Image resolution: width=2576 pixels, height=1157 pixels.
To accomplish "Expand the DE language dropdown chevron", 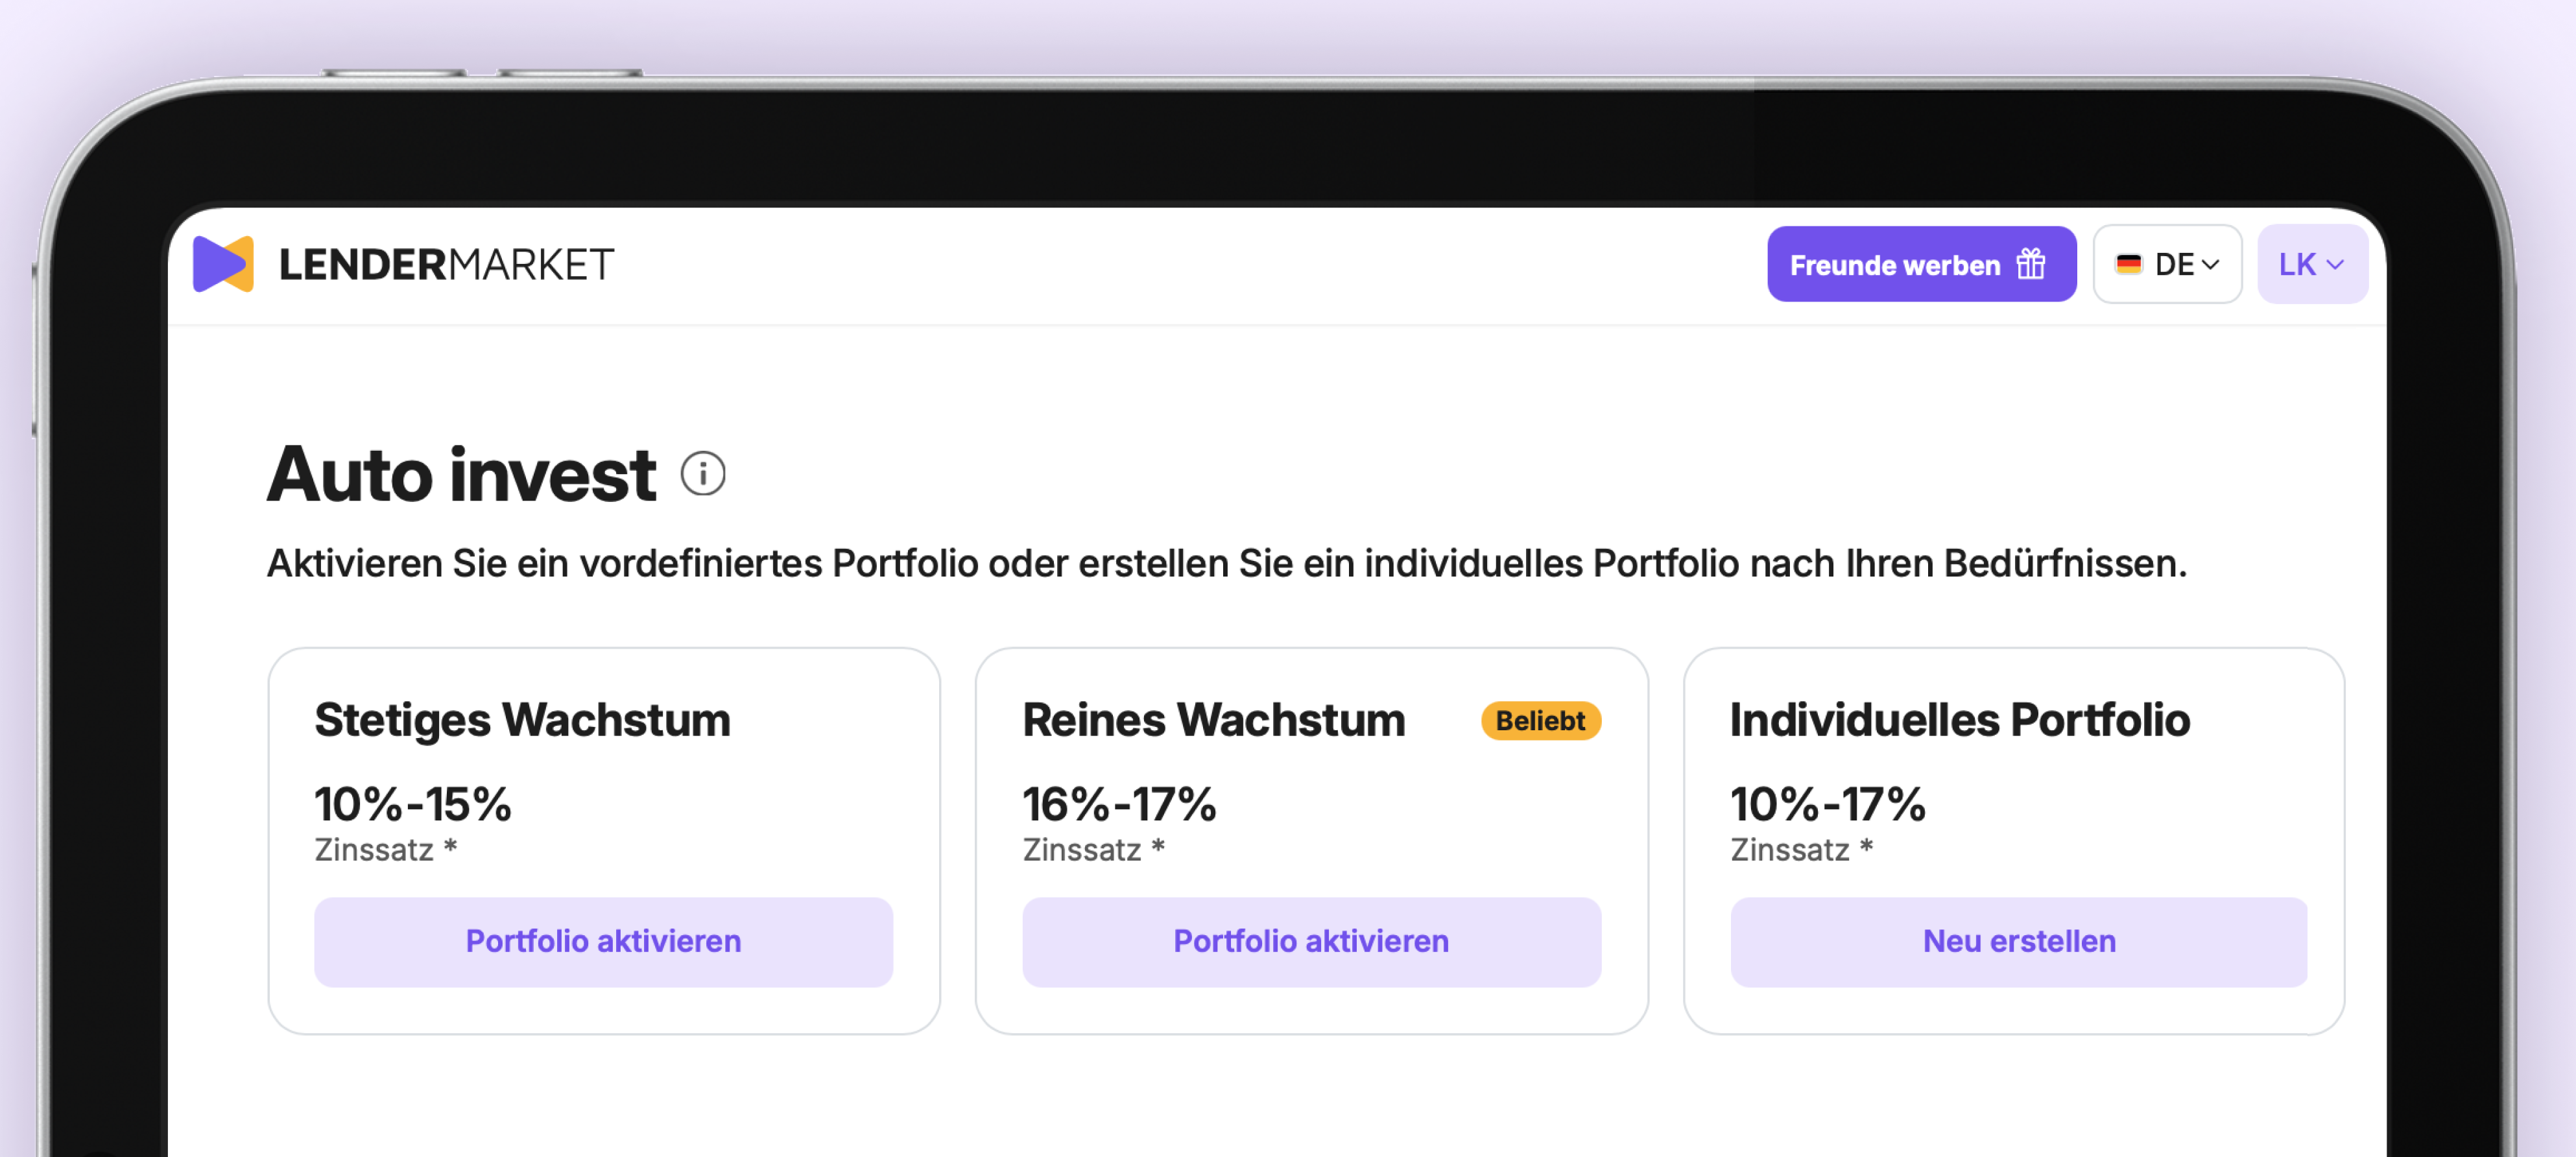I will click(2210, 265).
